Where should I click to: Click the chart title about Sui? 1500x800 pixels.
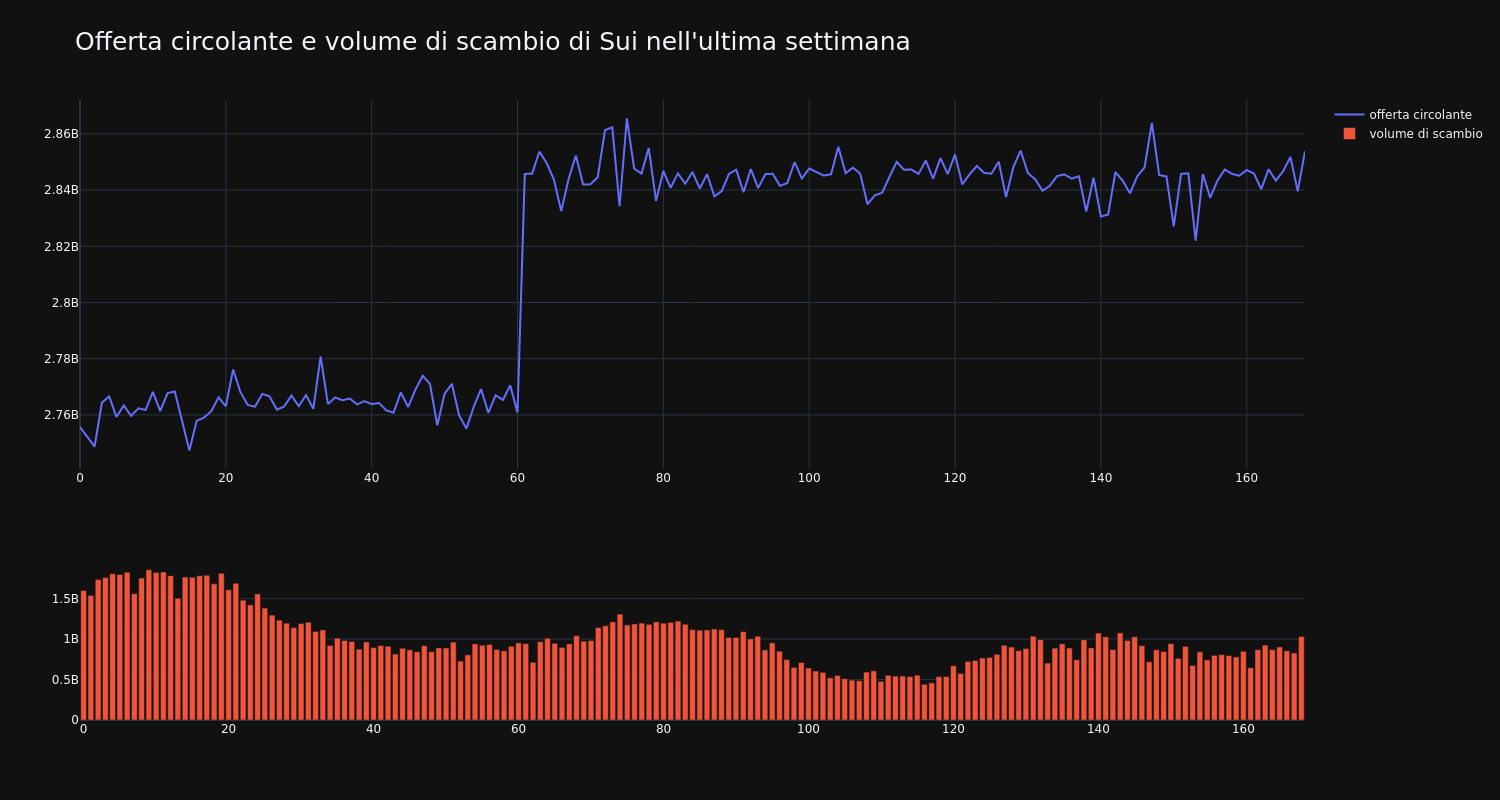click(492, 42)
